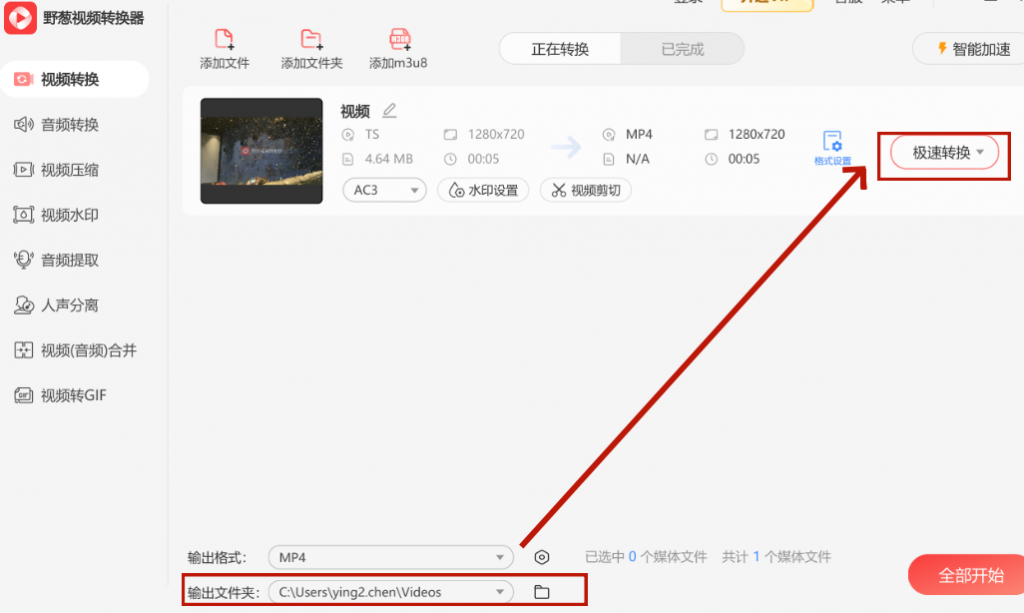1024x613 pixels.
Task: Open 格式设置 format settings for the video
Action: (x=833, y=147)
